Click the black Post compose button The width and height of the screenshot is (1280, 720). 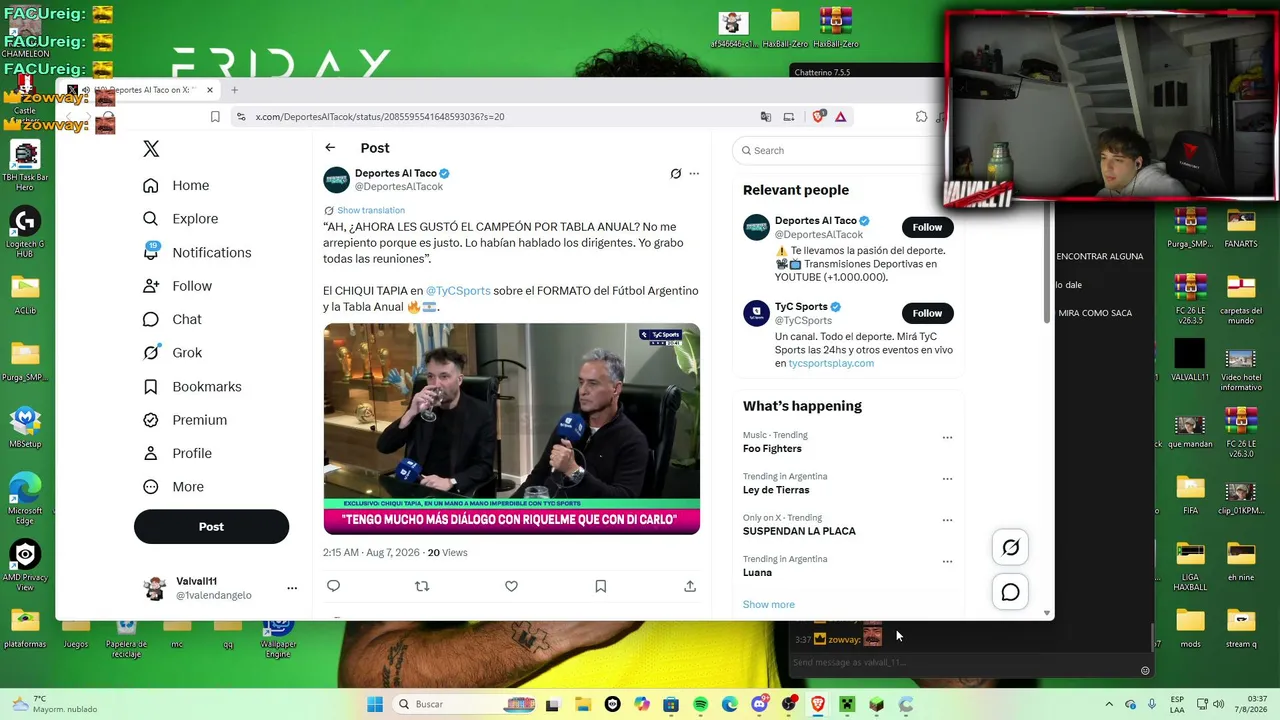[211, 527]
